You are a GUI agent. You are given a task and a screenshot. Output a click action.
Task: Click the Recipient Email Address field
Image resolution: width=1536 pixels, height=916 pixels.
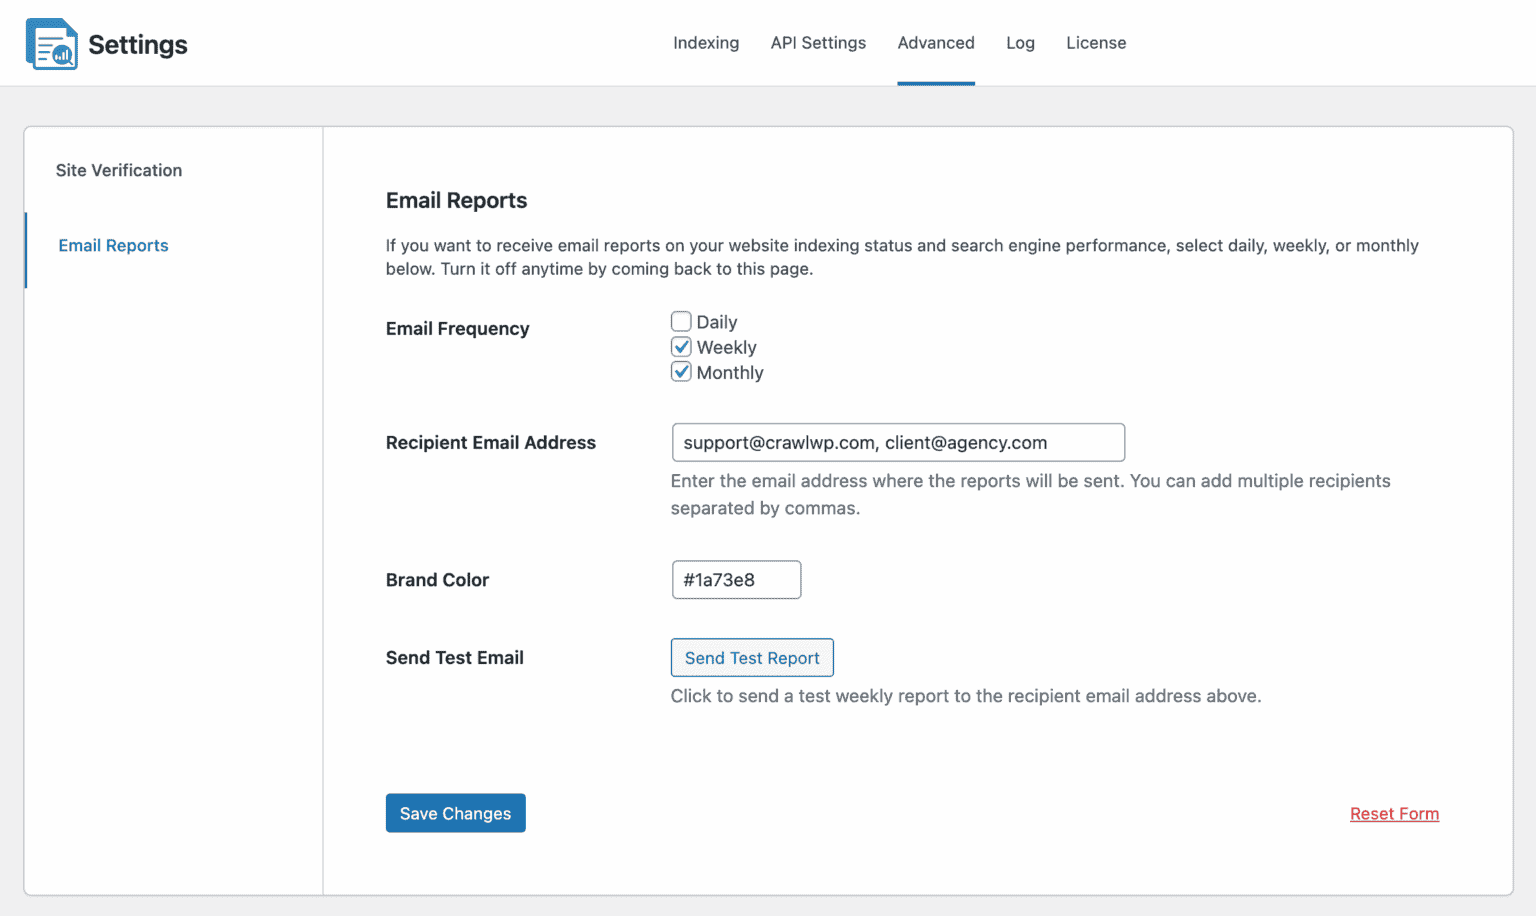[898, 442]
